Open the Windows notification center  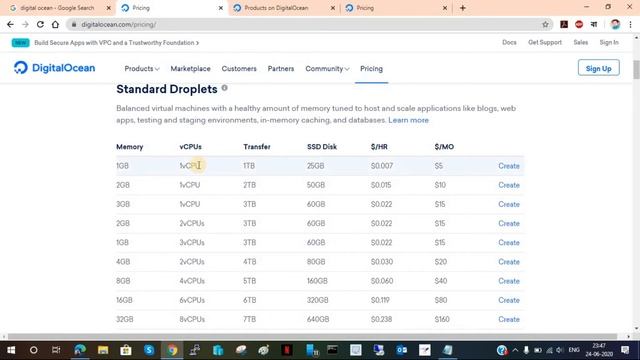(625, 350)
